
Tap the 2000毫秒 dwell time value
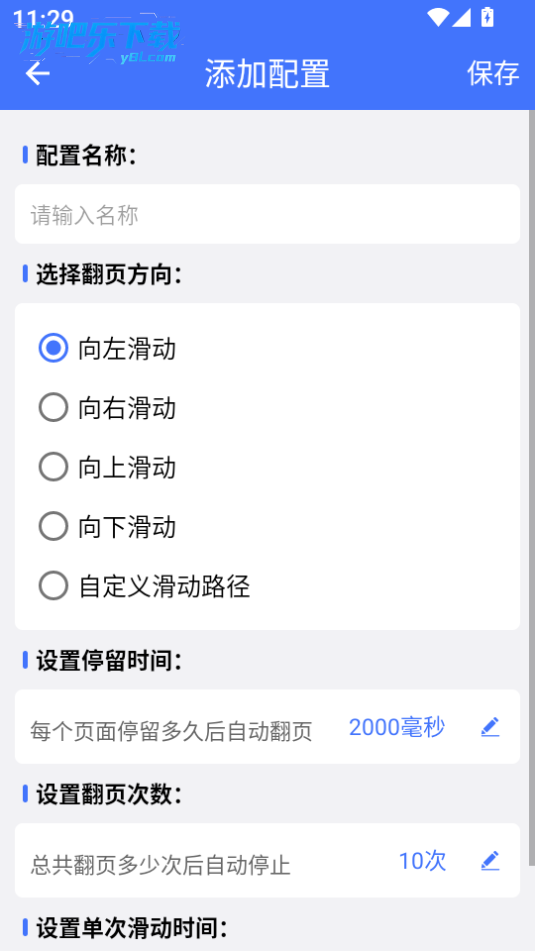pyautogui.click(x=397, y=727)
